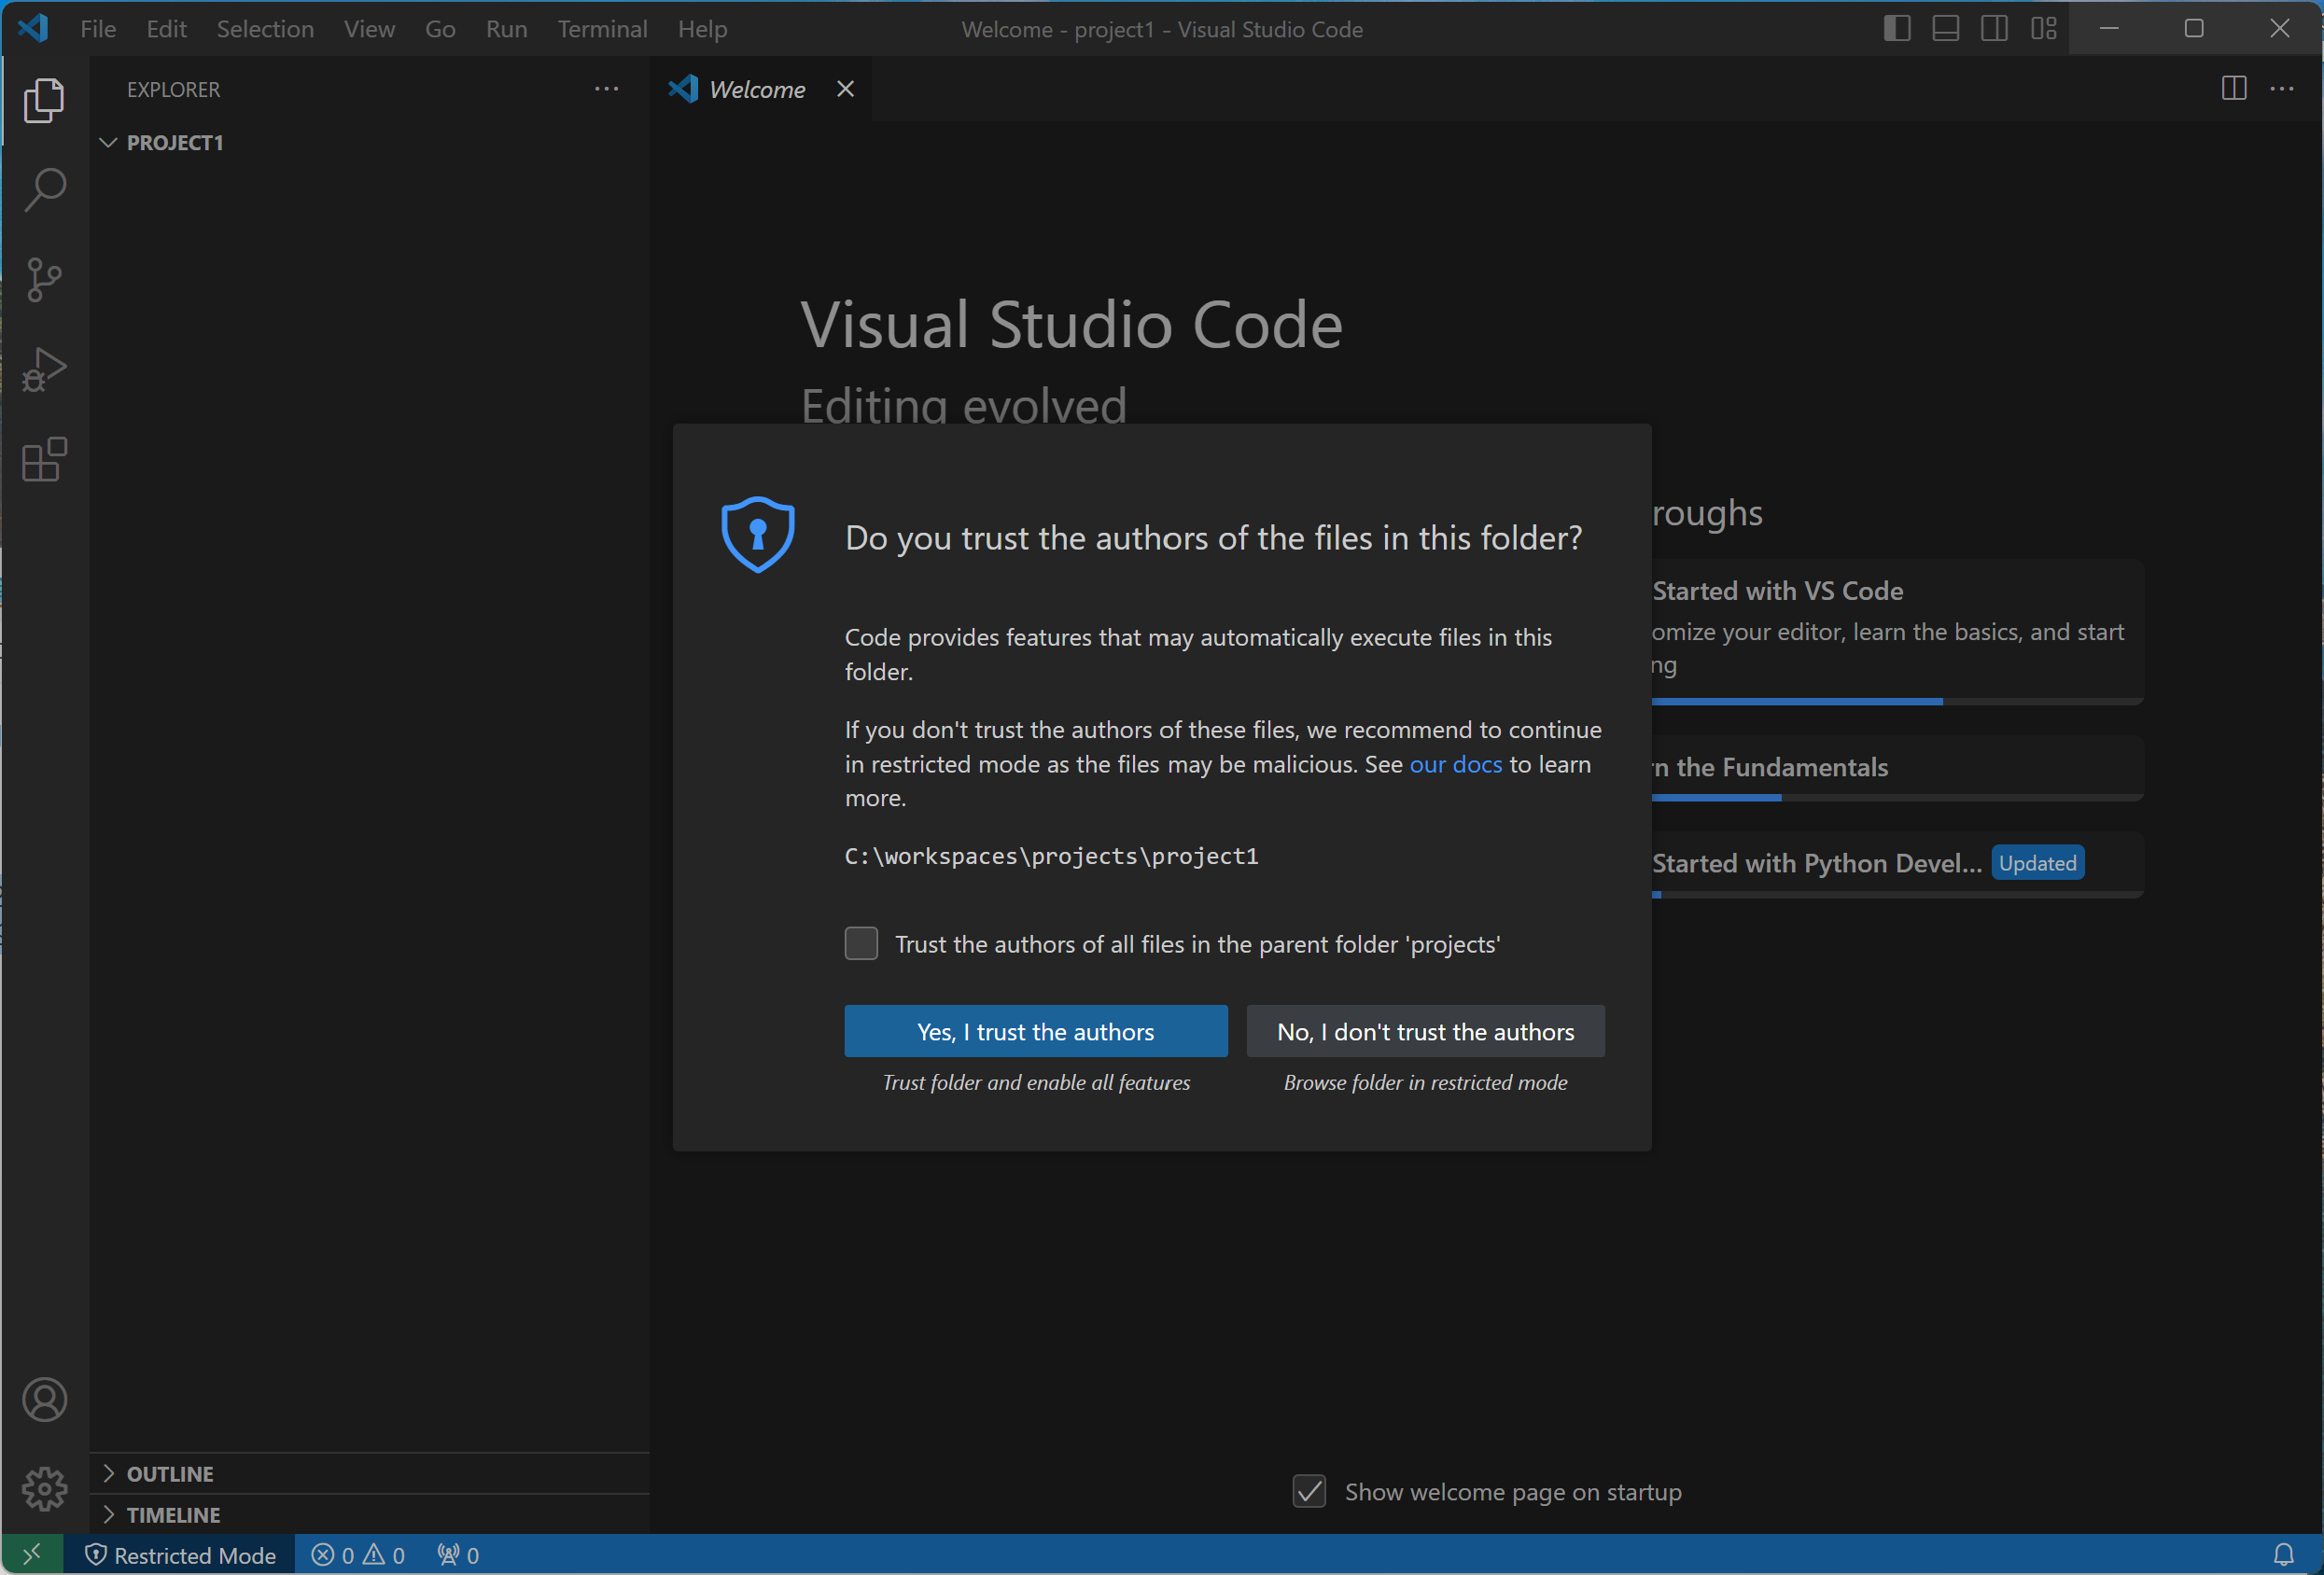Viewport: 2324px width, 1575px height.
Task: Open the Accounts menu icon
Action: click(44, 1400)
